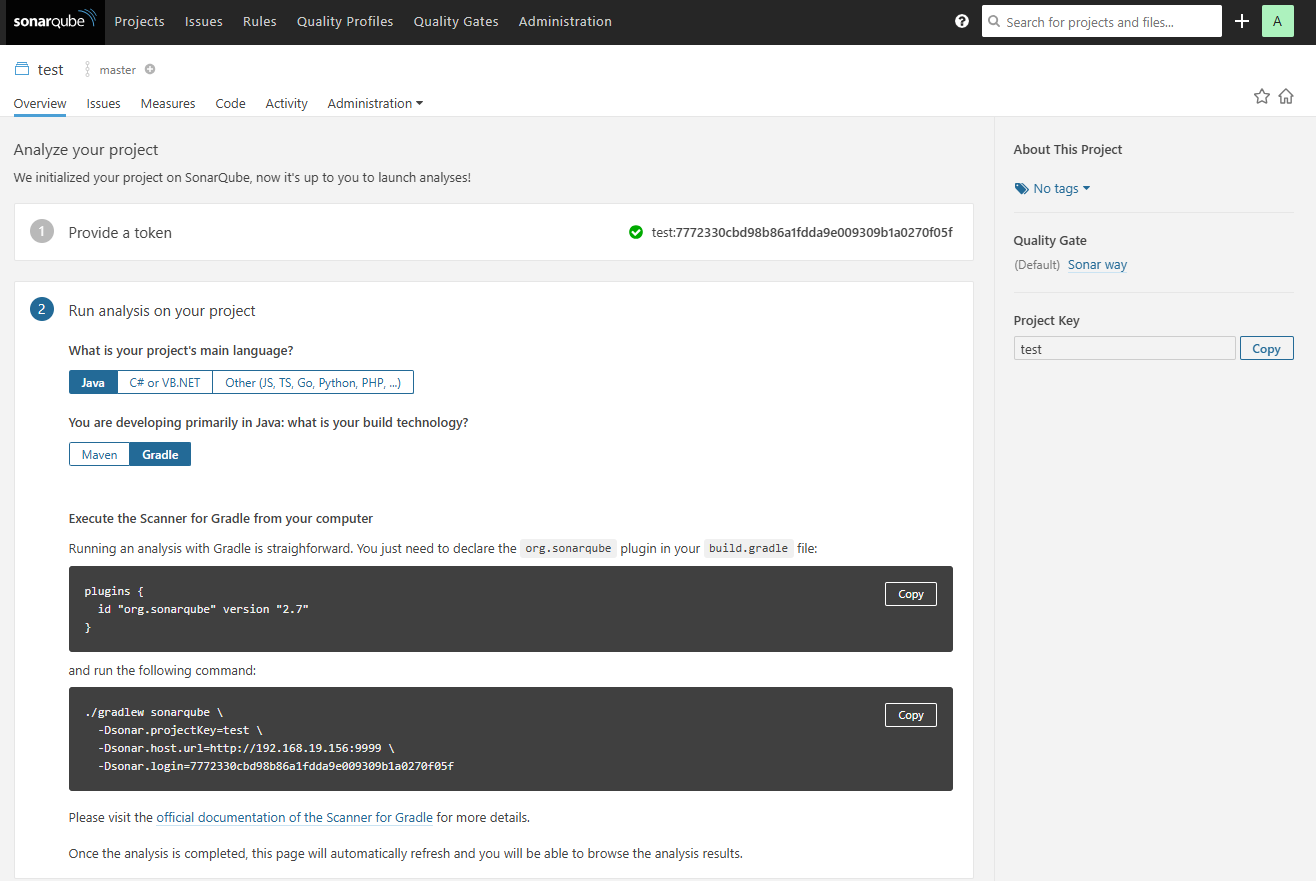Open Quality Profiles in the top navigation

[345, 21]
